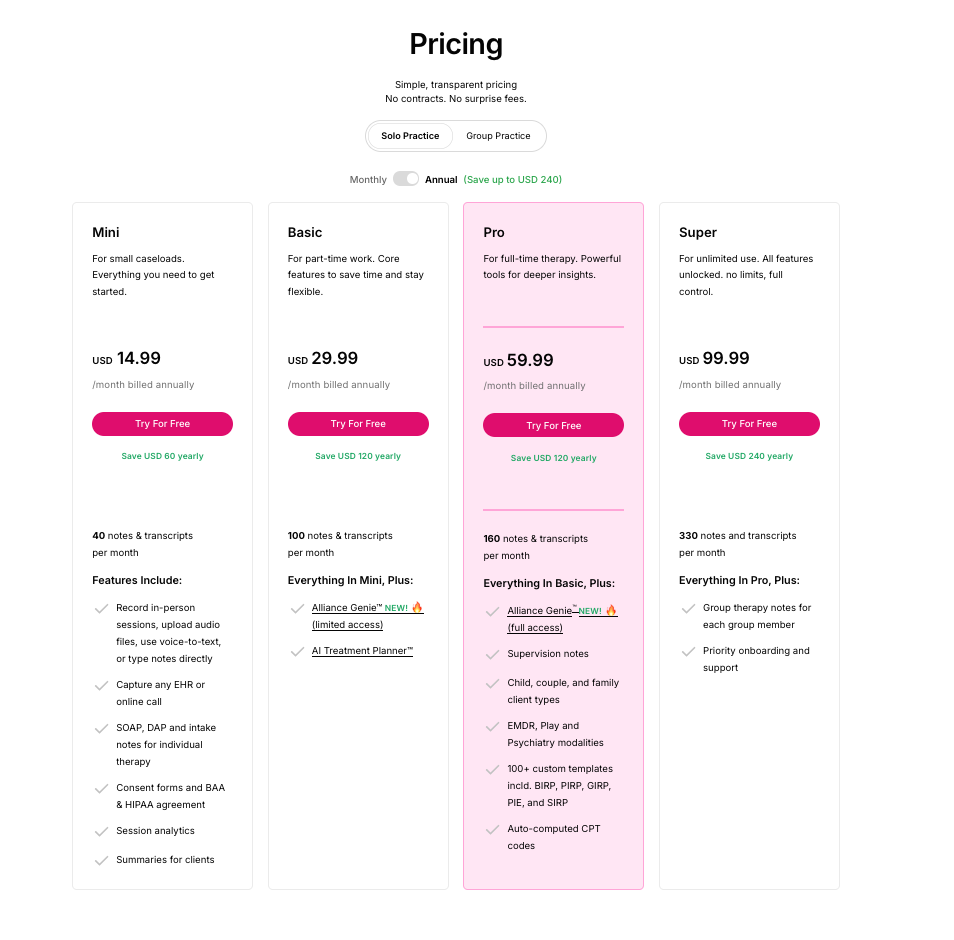Image resolution: width=954 pixels, height=940 pixels.
Task: Start Pro plan with Try For Free
Action: (x=553, y=426)
